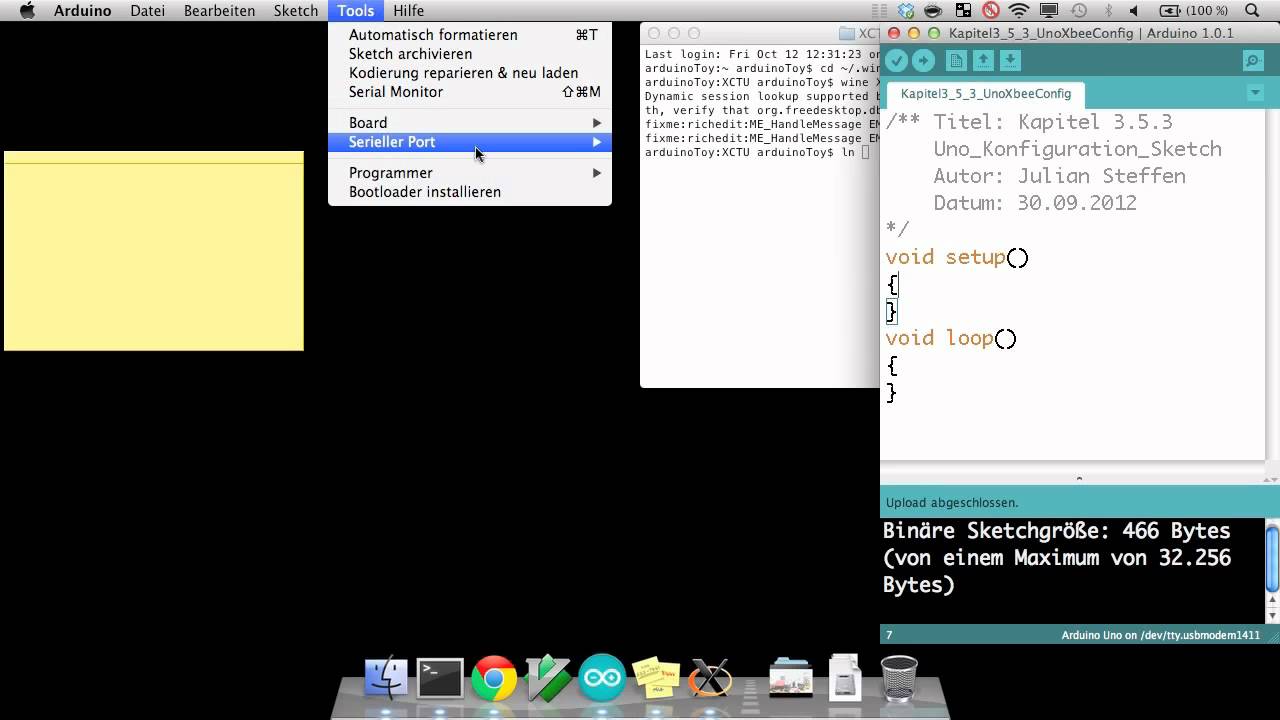Choose Bootloader installieren menu entry
Viewport: 1280px width, 720px height.
[470, 191]
